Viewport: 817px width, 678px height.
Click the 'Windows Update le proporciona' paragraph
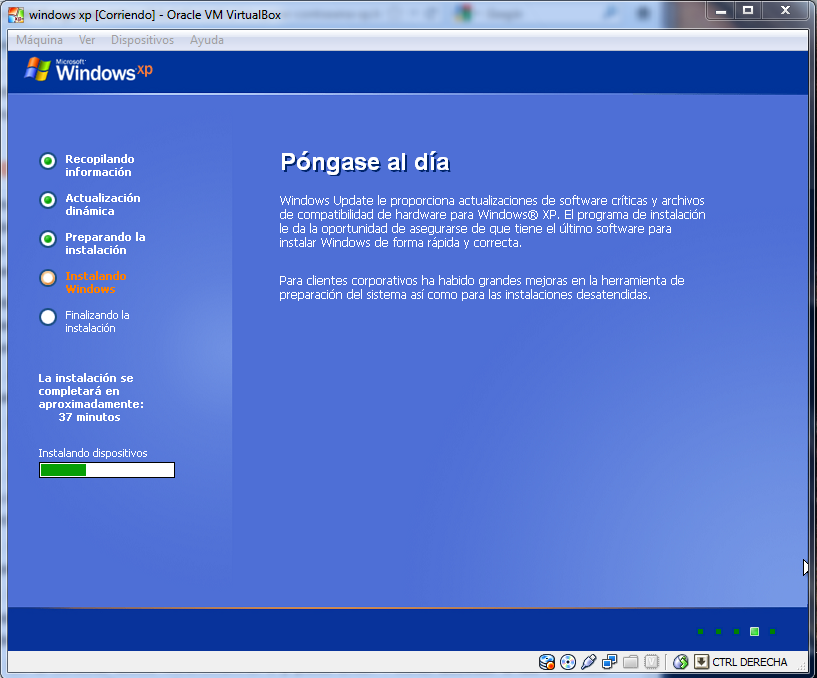point(492,221)
